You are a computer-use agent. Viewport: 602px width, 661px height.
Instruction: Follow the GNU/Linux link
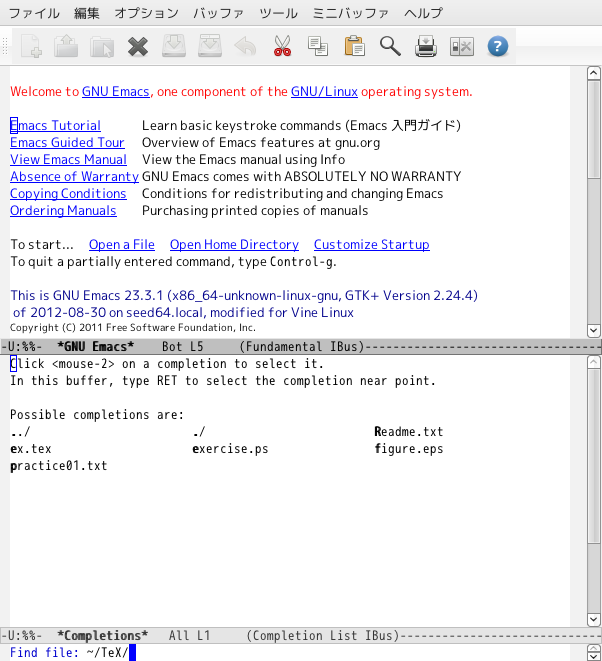[324, 91]
